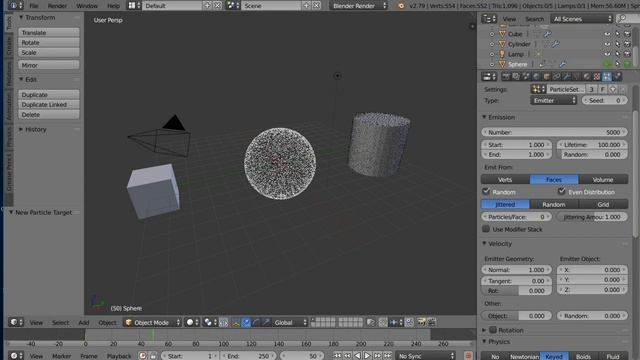Open the No Sync playback dropdown

[426, 356]
